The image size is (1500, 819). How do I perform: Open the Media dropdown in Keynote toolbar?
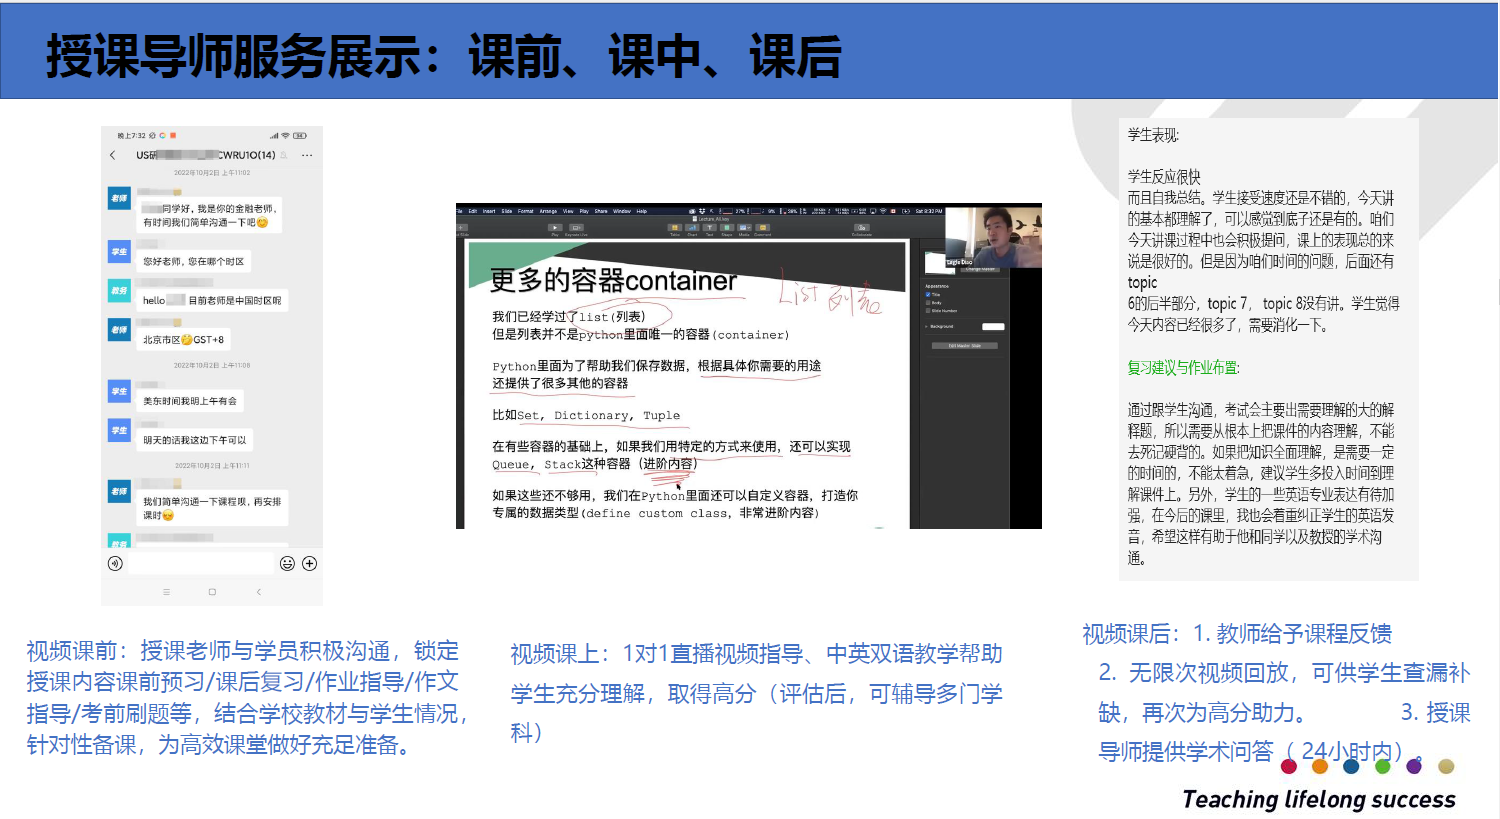click(x=744, y=228)
